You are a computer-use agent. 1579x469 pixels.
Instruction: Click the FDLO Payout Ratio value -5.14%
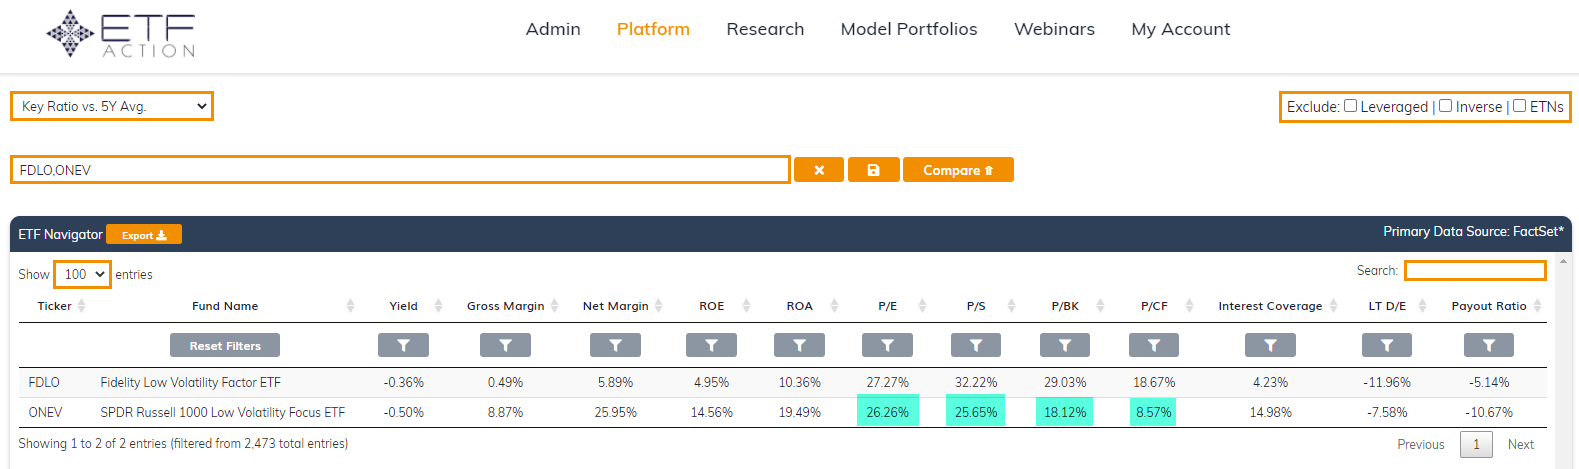[1489, 382]
